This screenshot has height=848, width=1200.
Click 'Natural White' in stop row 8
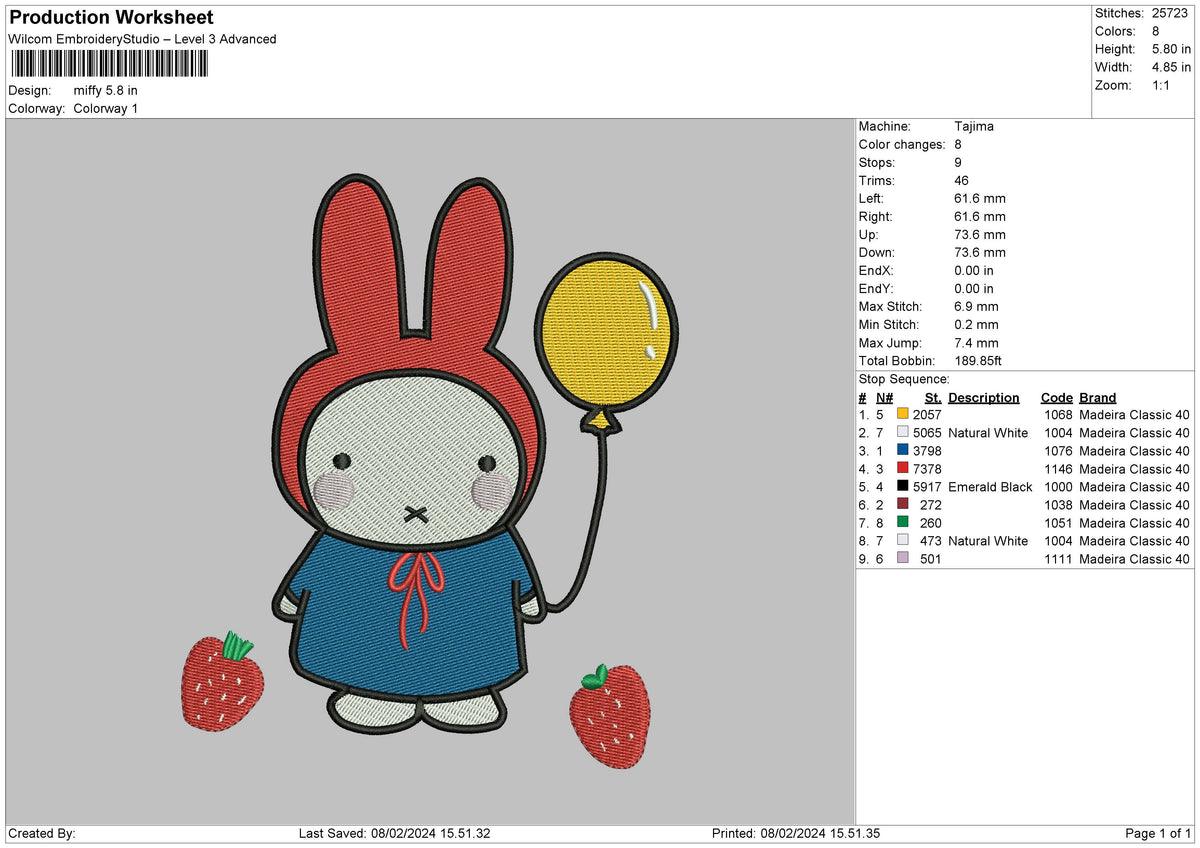coord(988,541)
